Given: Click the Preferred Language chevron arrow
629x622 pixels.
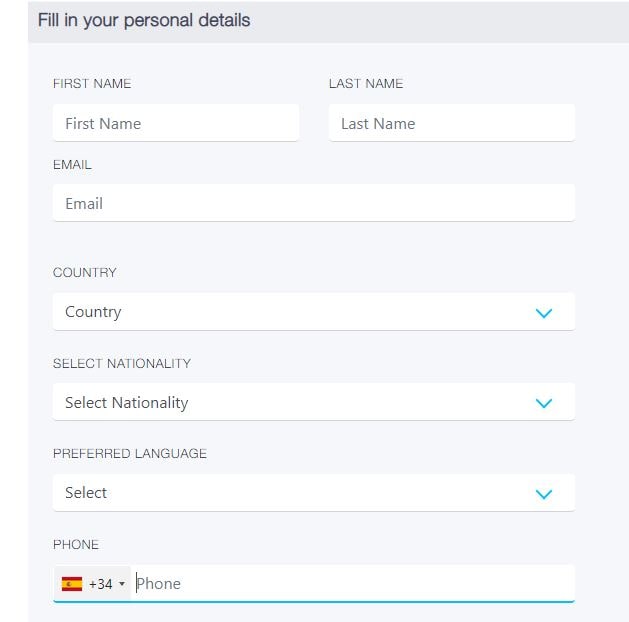Looking at the screenshot, I should (544, 494).
